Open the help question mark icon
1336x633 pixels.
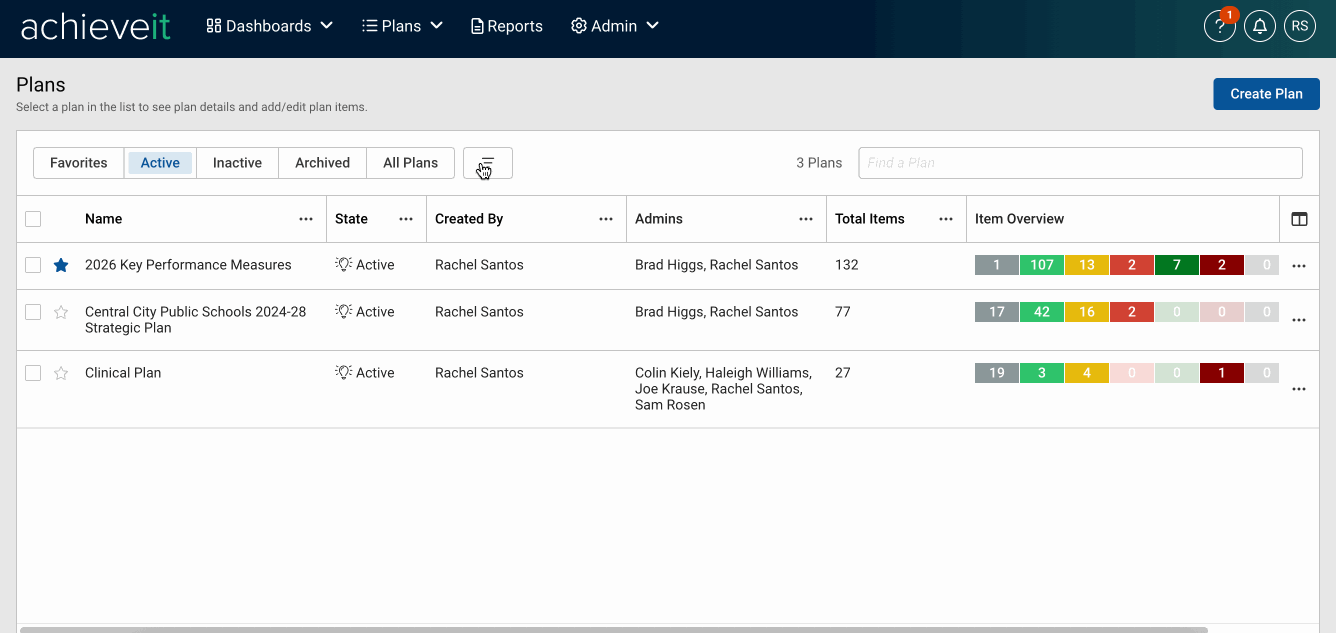click(1220, 26)
